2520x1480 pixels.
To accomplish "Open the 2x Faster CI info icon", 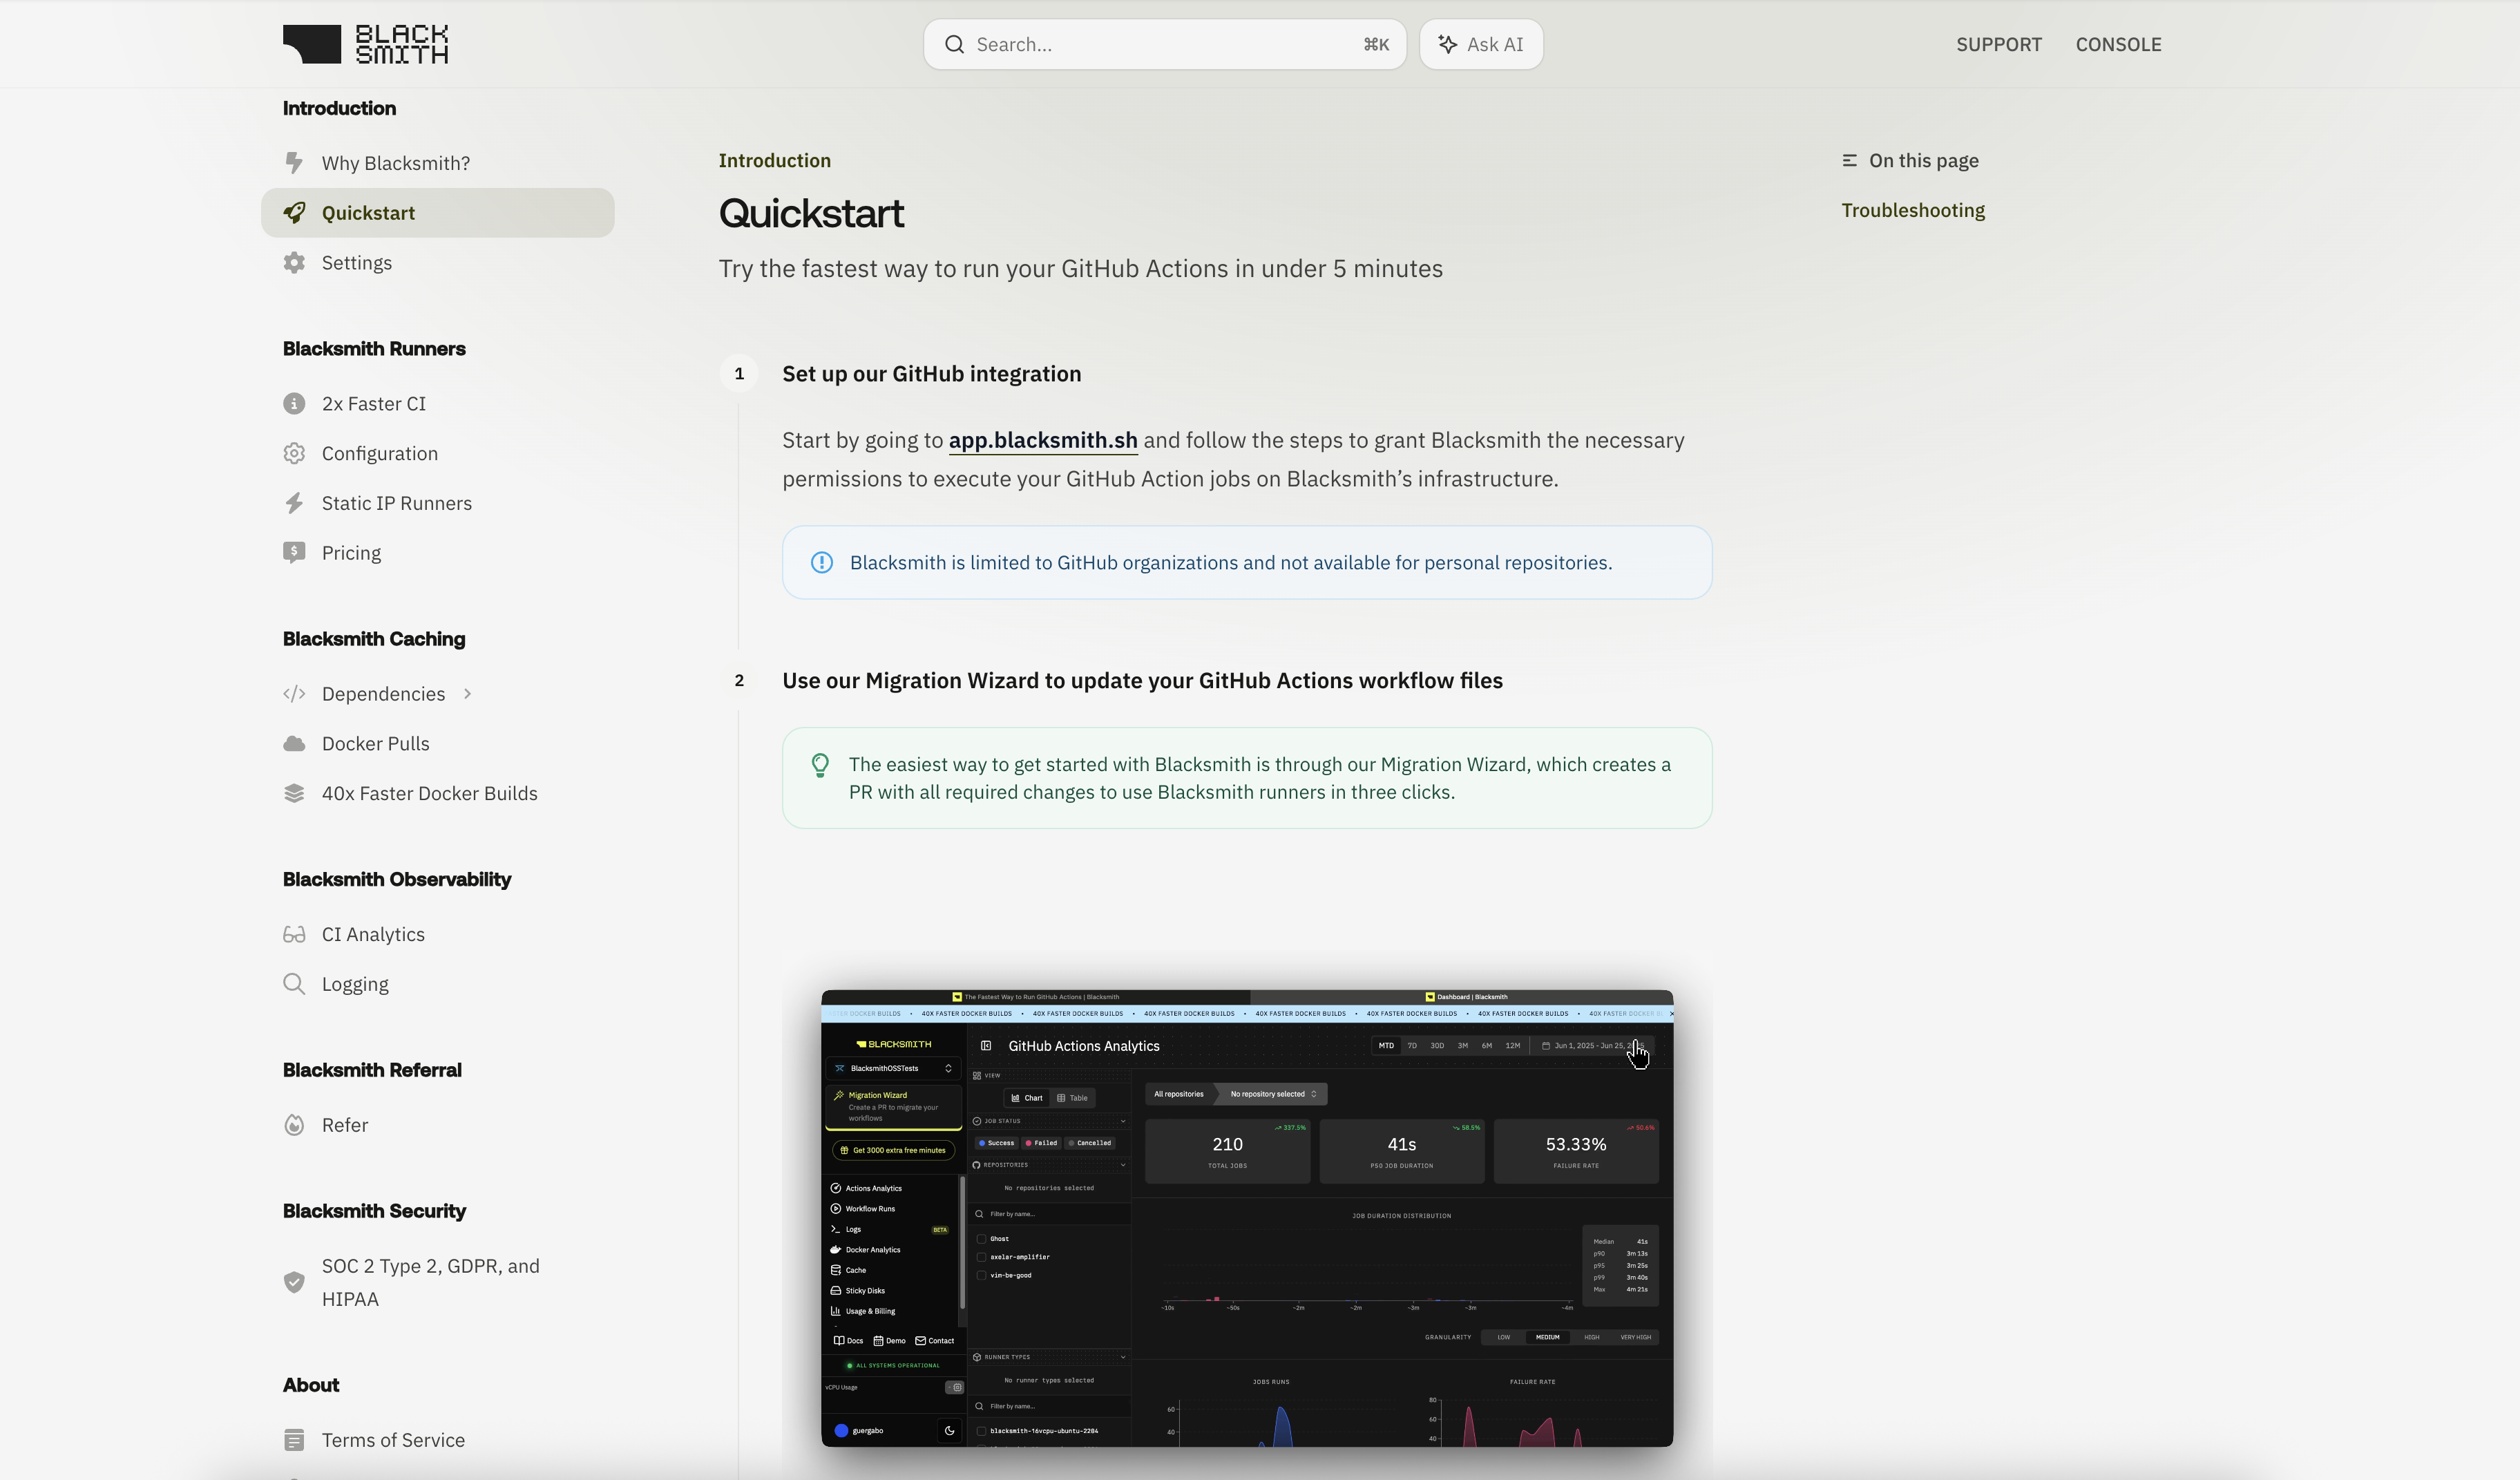I will pyautogui.click(x=294, y=404).
